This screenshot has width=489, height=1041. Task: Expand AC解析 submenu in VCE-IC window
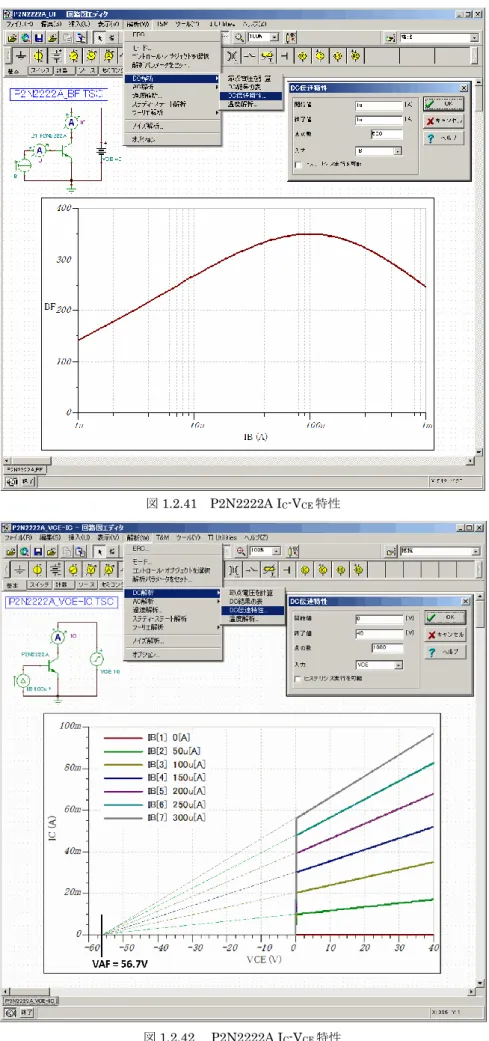coord(173,601)
